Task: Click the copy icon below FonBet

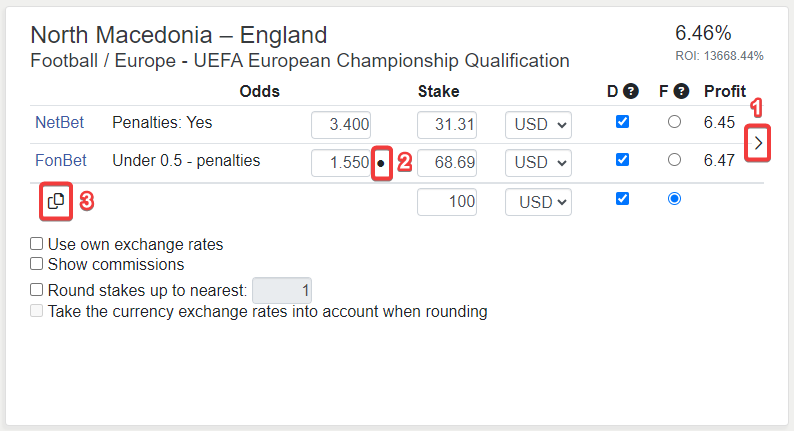Action: tap(56, 201)
